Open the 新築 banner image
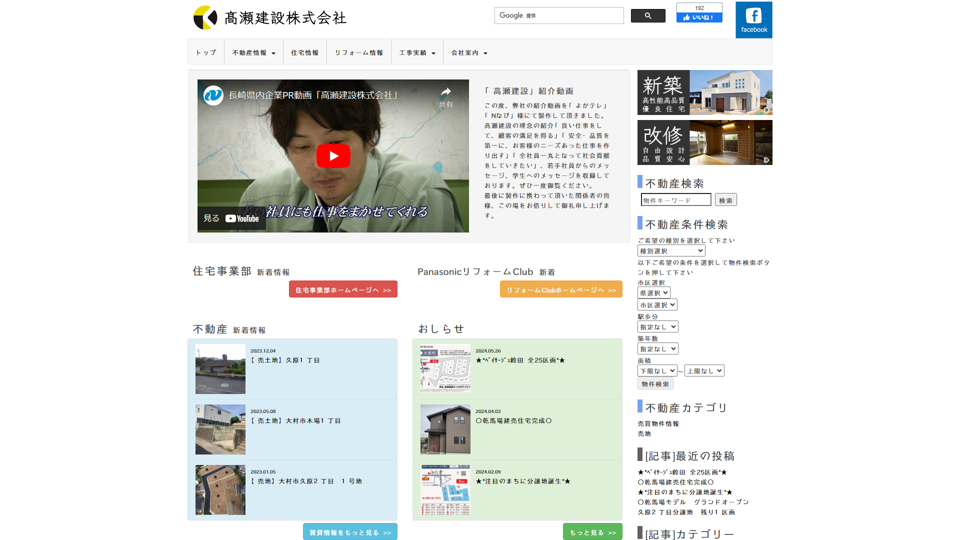The image size is (960, 540). pyautogui.click(x=704, y=92)
